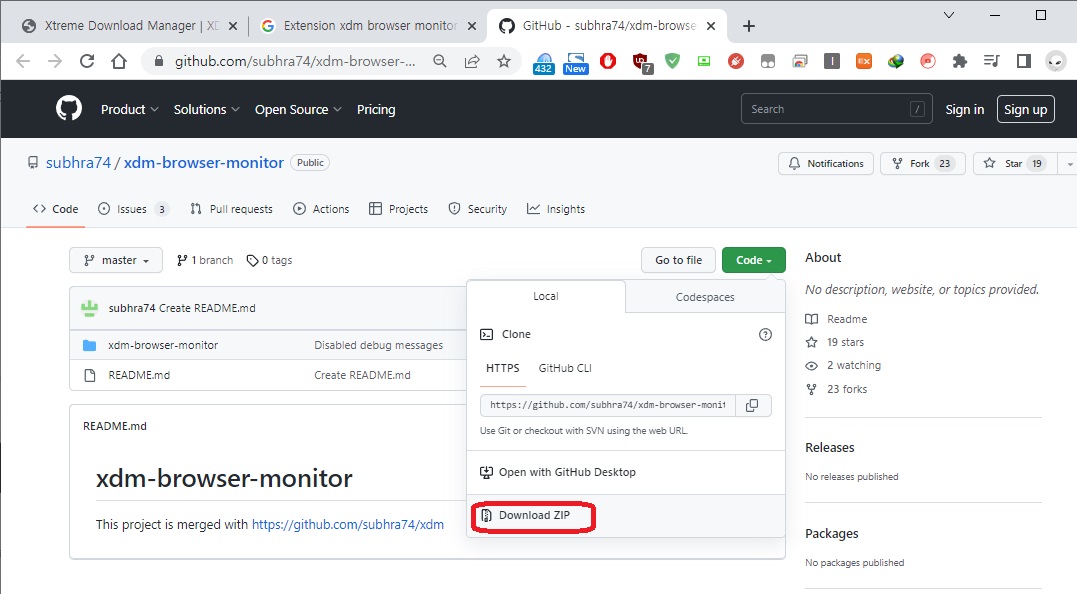
Task: Open a new browser tab
Action: (x=749, y=26)
